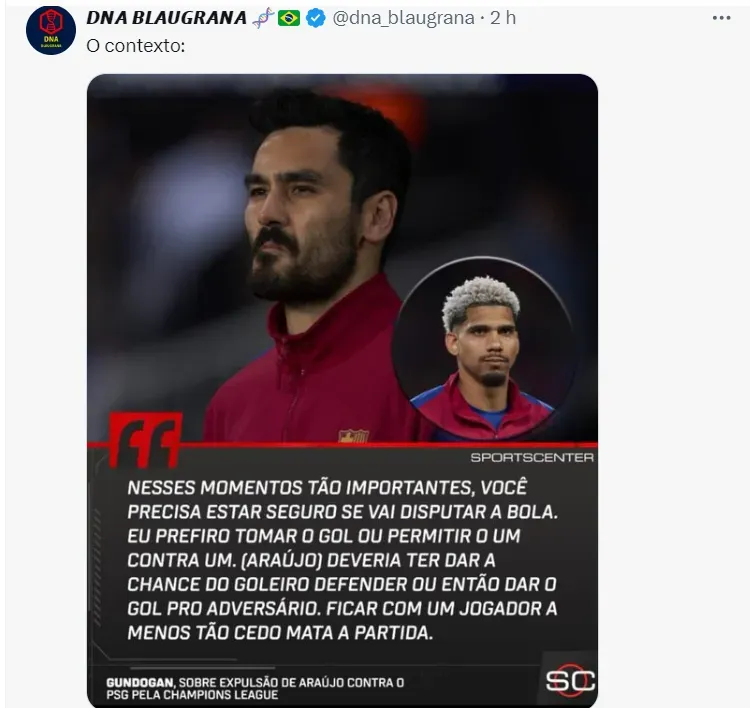Click the "(ARAÚJO)" text in the quote
750x708 pixels.
pos(281,560)
